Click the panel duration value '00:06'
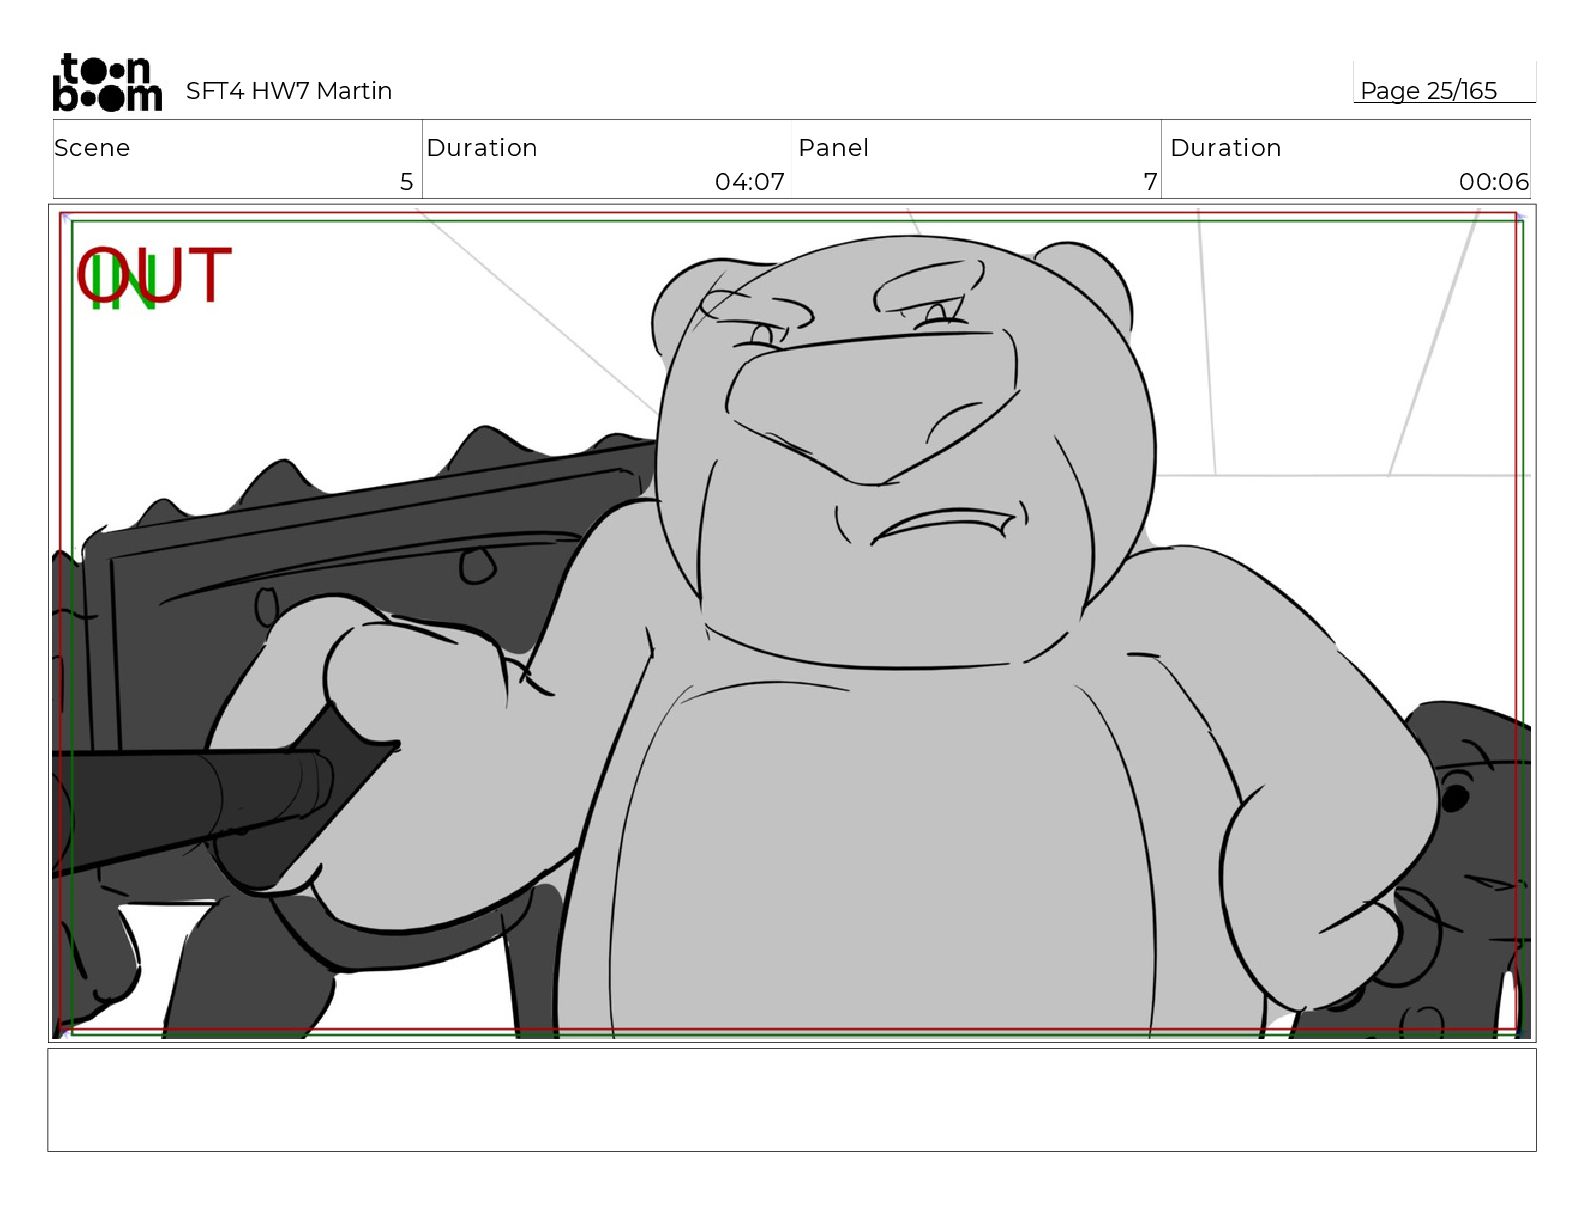Image resolution: width=1584 pixels, height=1224 pixels. [x=1494, y=182]
